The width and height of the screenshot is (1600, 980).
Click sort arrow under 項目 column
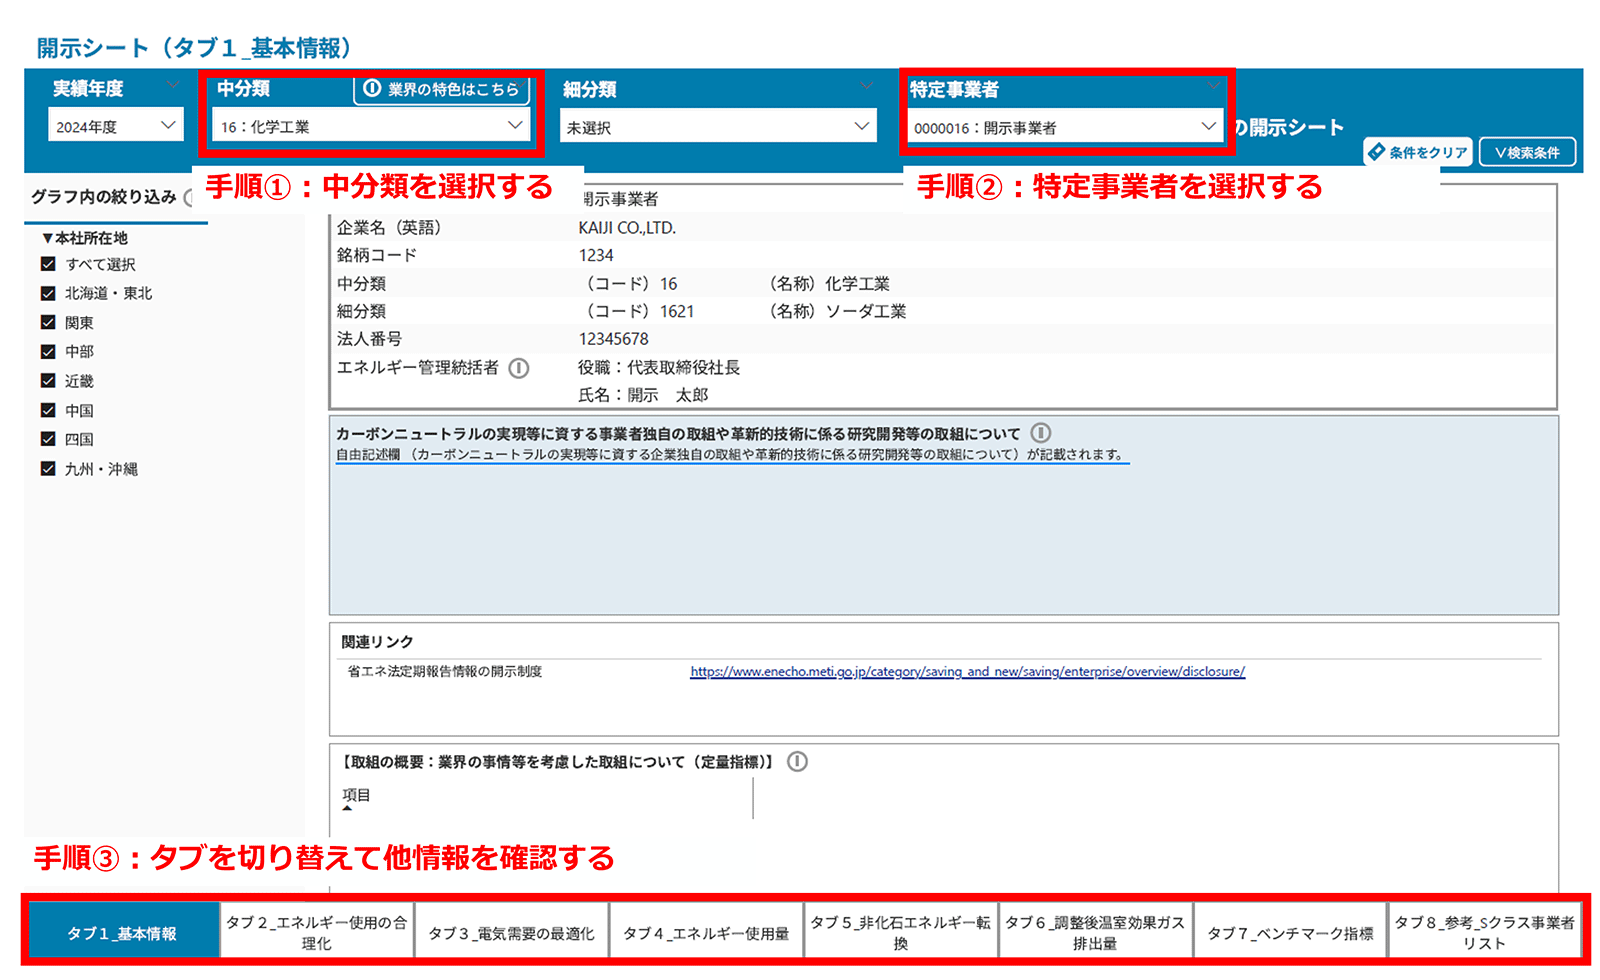[x=347, y=808]
